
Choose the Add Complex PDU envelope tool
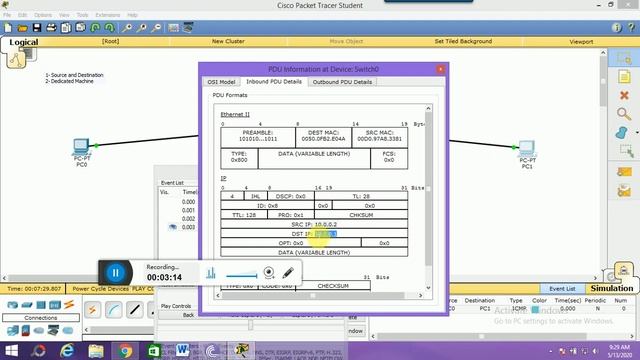tap(624, 191)
